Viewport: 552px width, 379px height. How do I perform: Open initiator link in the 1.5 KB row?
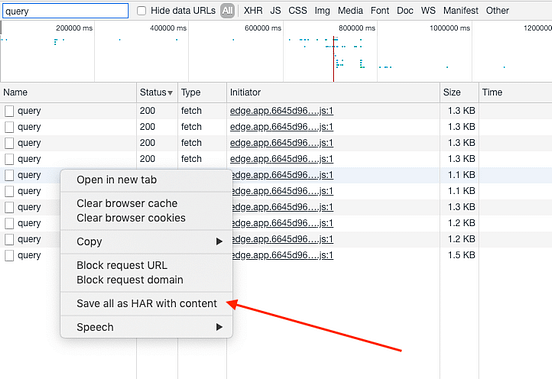tap(283, 255)
